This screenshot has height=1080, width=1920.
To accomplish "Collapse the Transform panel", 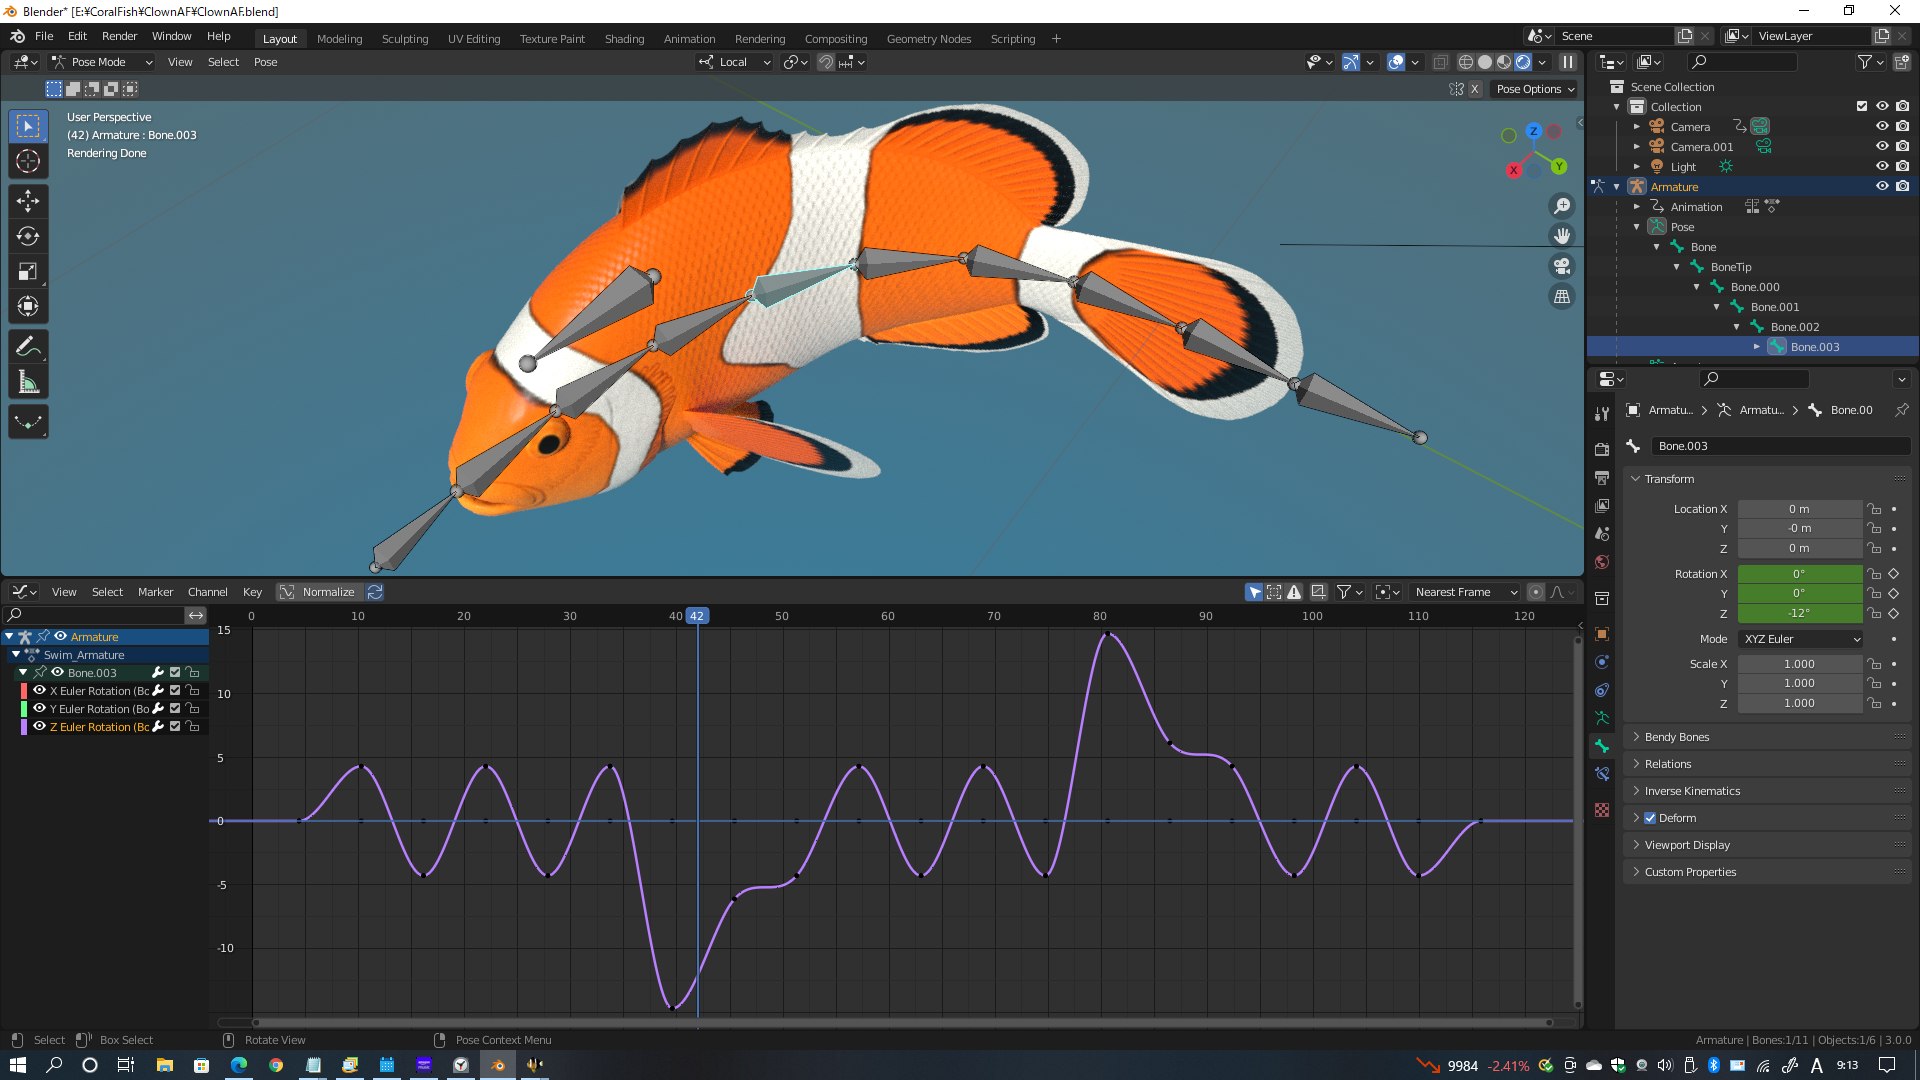I will 1766,479.
